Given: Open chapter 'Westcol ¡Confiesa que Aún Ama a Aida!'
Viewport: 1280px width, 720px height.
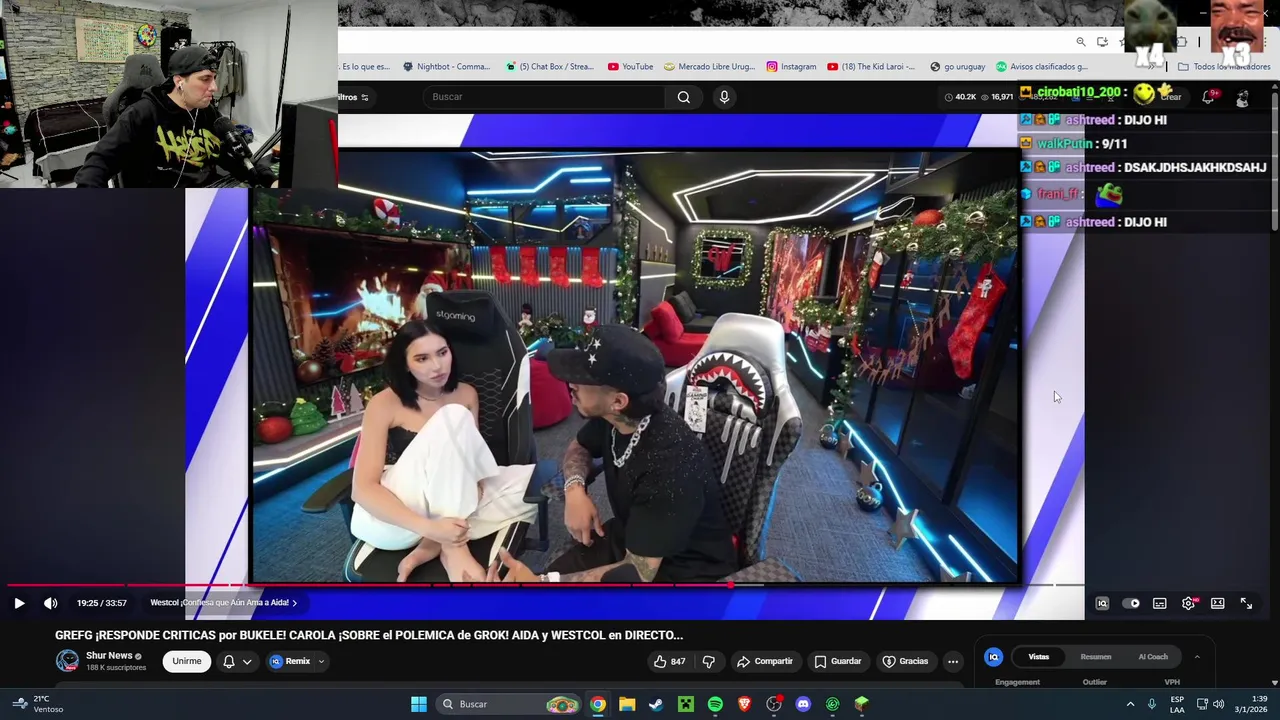Looking at the screenshot, I should coord(223,603).
